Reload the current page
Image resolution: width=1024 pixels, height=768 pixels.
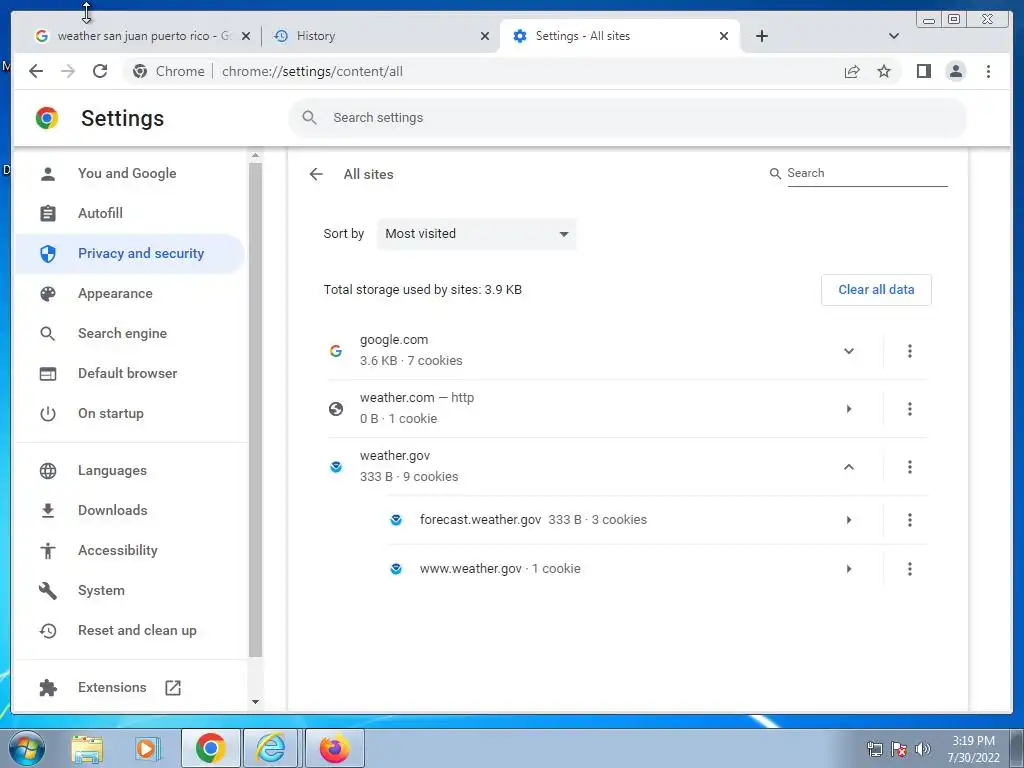click(100, 71)
